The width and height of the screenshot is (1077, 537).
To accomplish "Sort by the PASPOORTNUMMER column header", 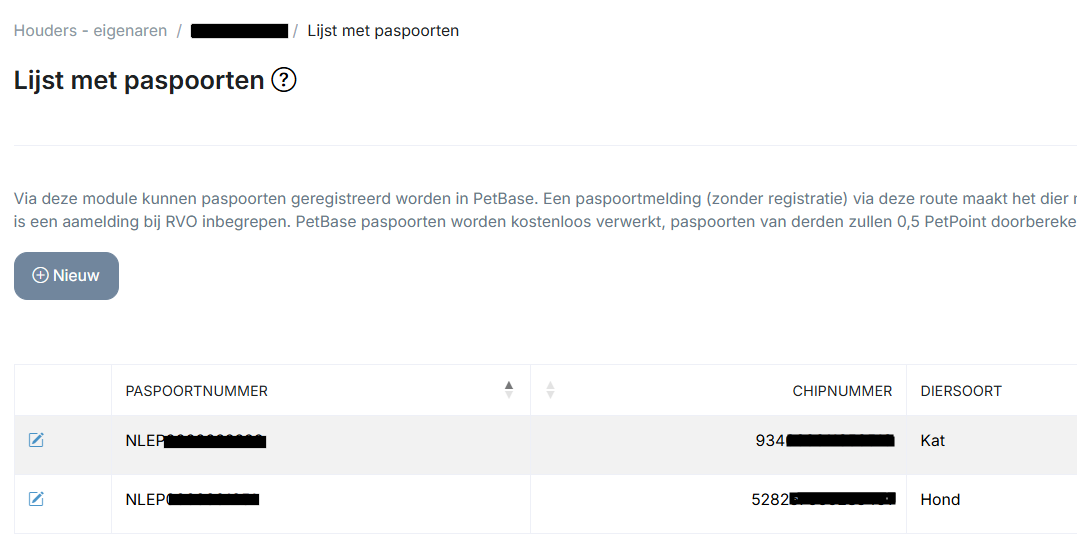I will tap(197, 391).
